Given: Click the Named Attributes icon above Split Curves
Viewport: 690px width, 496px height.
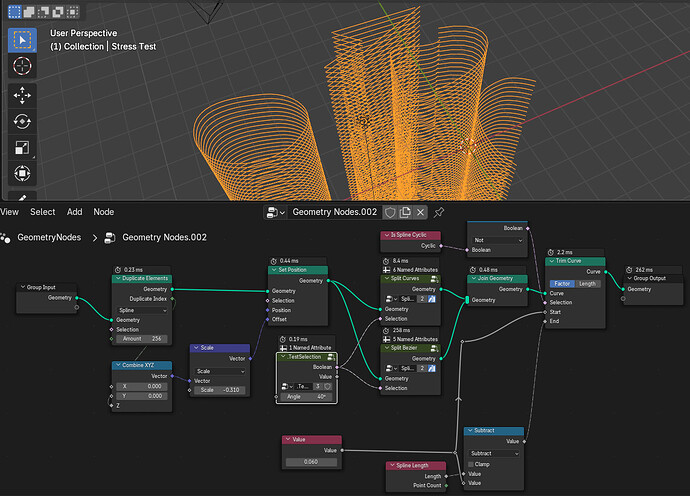Looking at the screenshot, I should pos(386,270).
